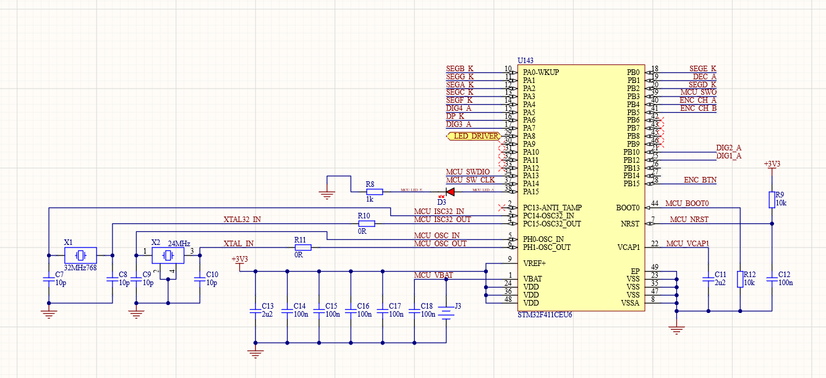826x378 pixels.
Task: Select crystal X1 symbol labeled 32MHz768
Action: [80, 255]
